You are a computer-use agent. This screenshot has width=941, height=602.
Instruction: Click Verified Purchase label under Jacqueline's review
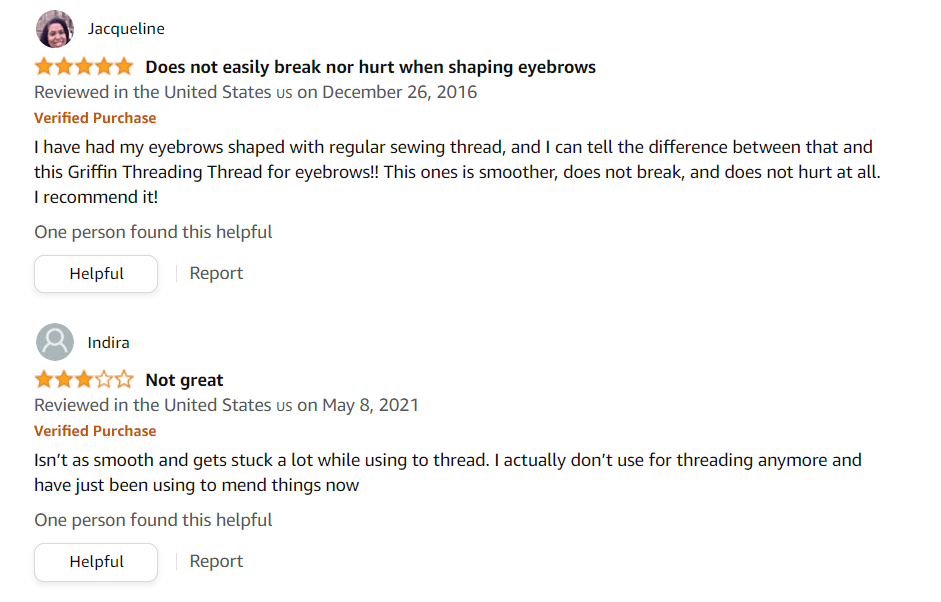pos(95,118)
